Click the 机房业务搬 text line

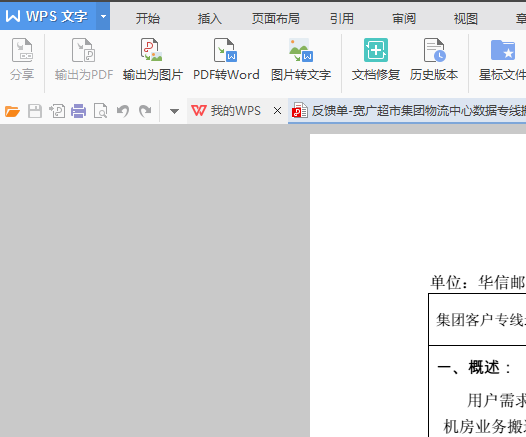pos(484,427)
